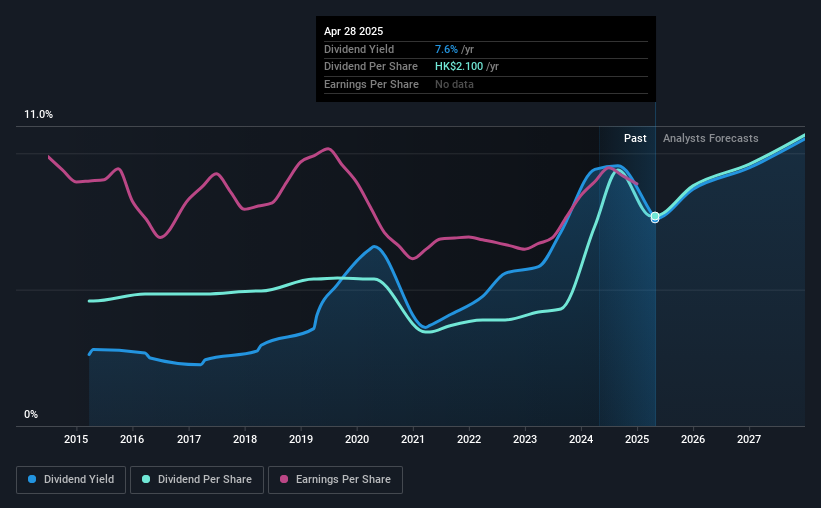
Task: Click the teal Dividend Per Share legend dot
Action: (146, 479)
